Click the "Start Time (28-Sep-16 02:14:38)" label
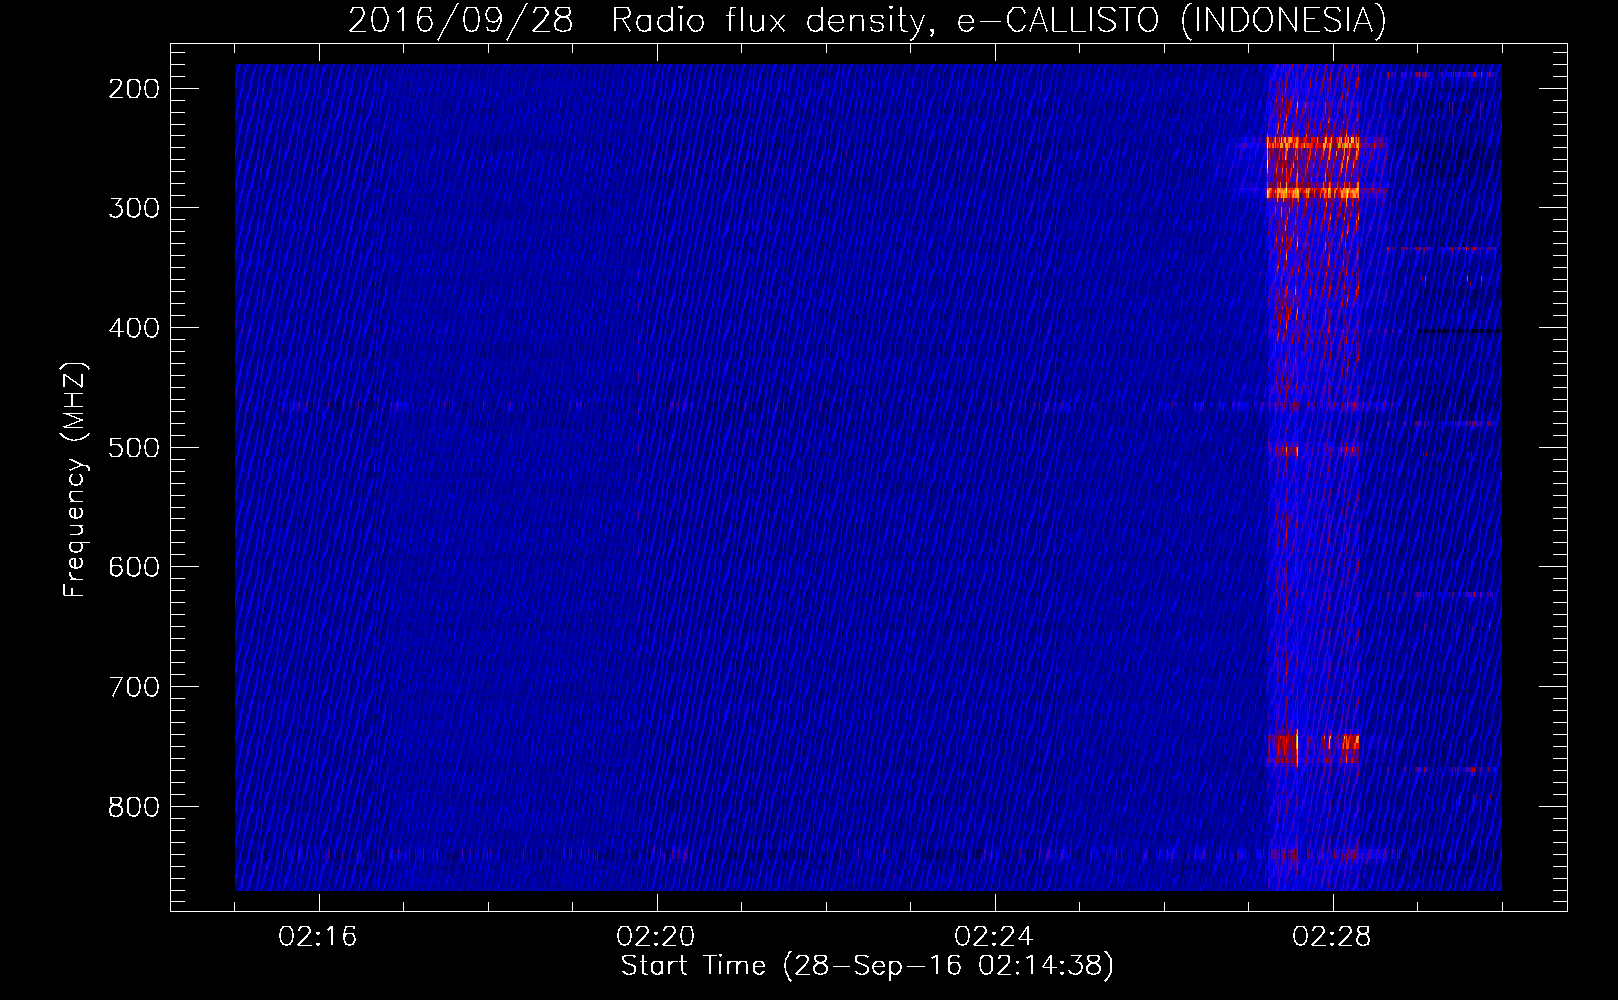The width and height of the screenshot is (1618, 1000). [867, 966]
